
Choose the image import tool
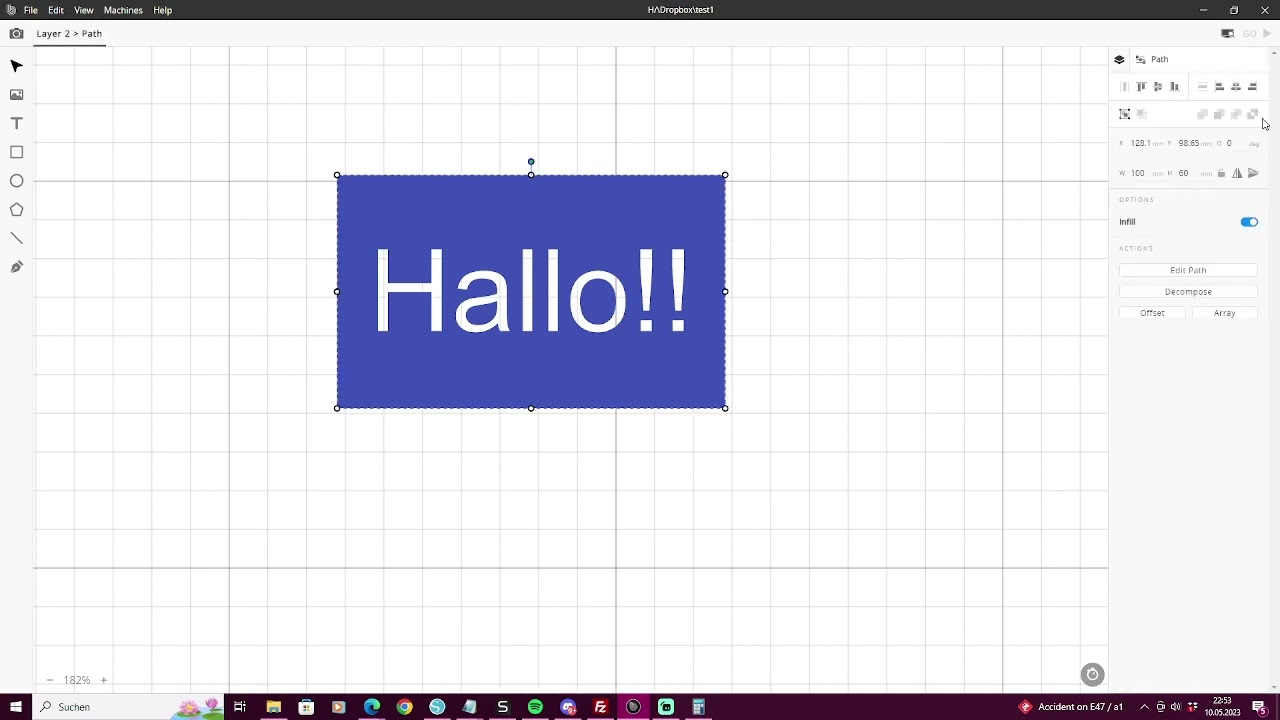click(x=16, y=95)
